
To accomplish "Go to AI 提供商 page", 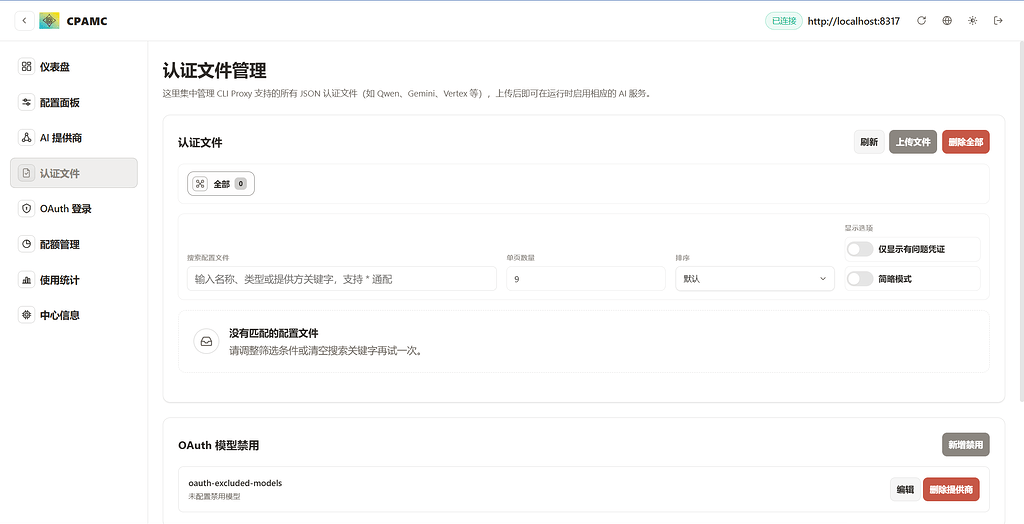I will click(74, 137).
